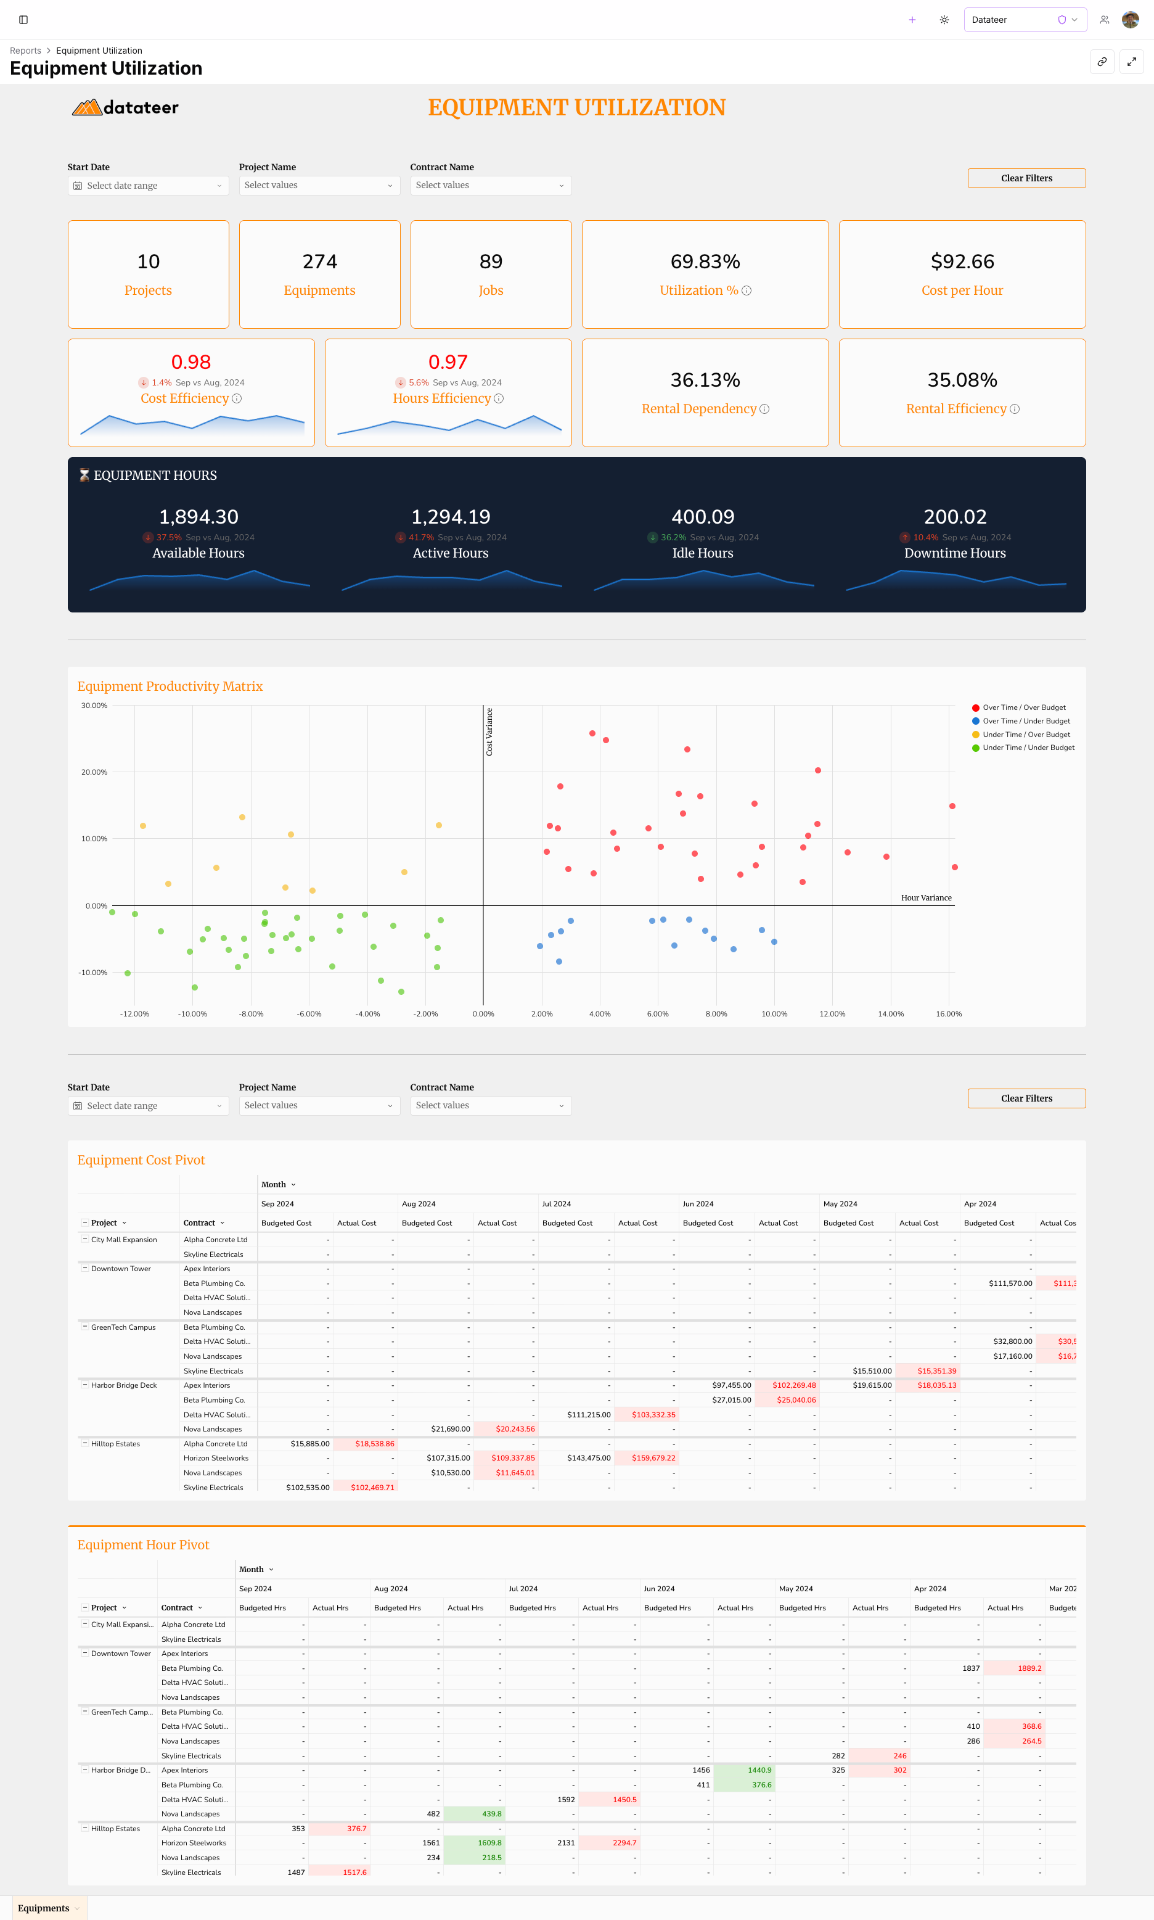Switch theme with the sun icon
The image size is (1154, 1920).
(944, 20)
